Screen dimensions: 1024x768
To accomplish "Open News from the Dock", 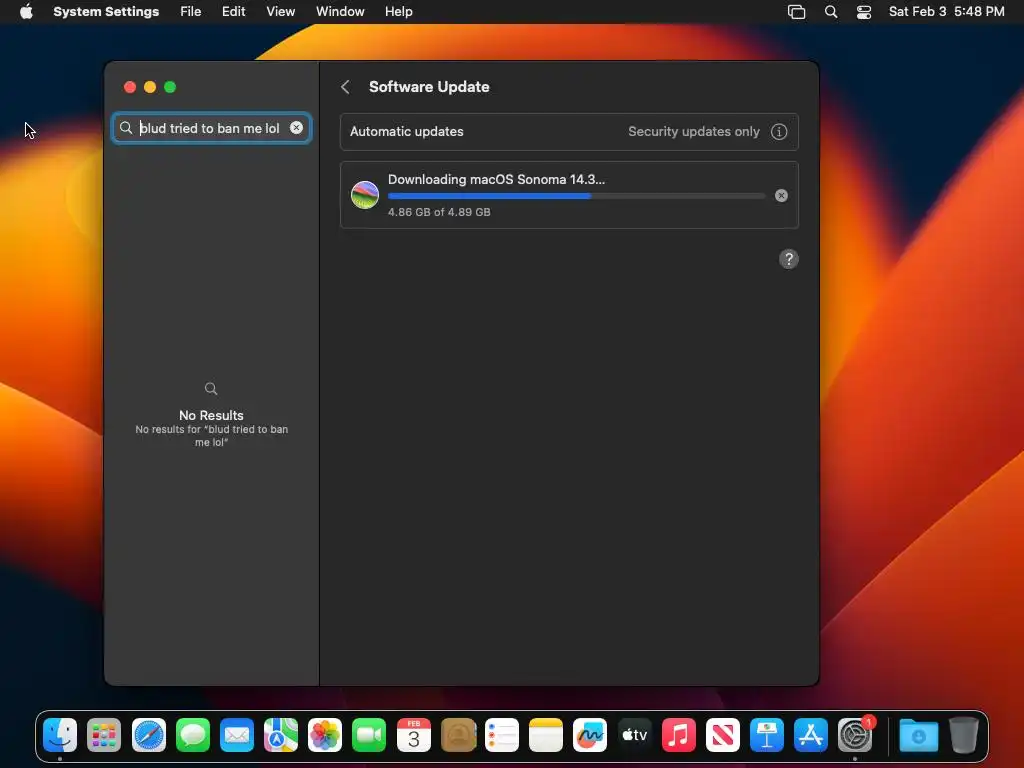I will coord(722,735).
